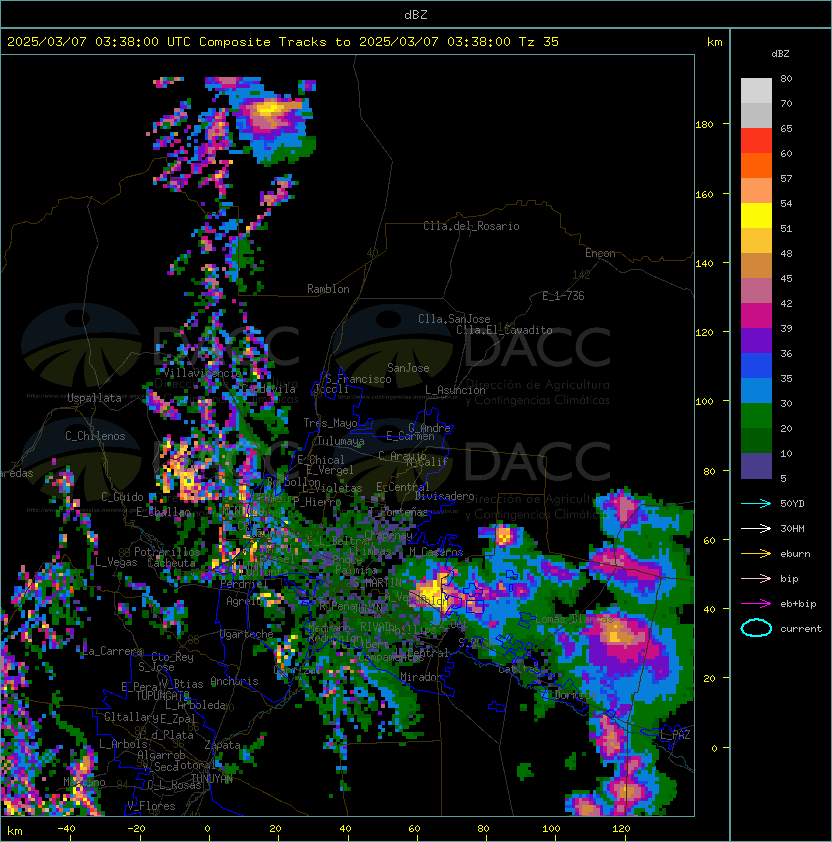832x842 pixels.
Task: Click the Lomas_Blancas map label
Action: click(574, 619)
